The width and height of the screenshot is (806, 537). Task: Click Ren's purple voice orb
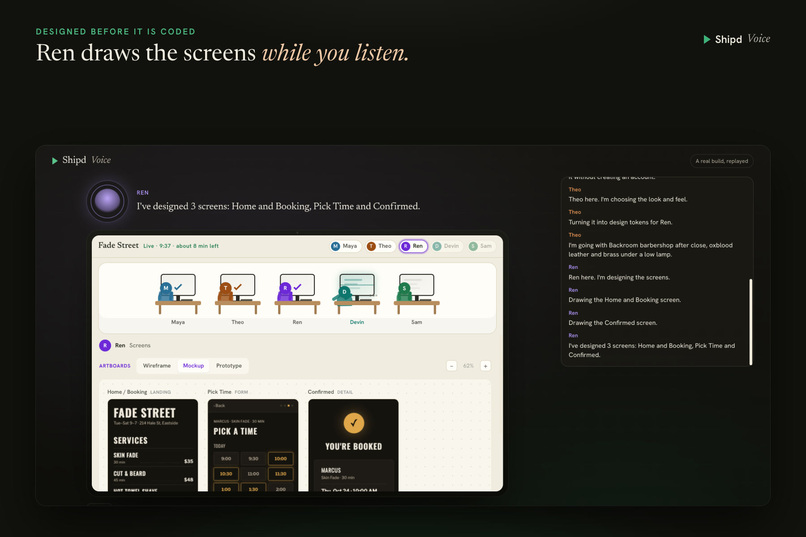click(x=107, y=200)
